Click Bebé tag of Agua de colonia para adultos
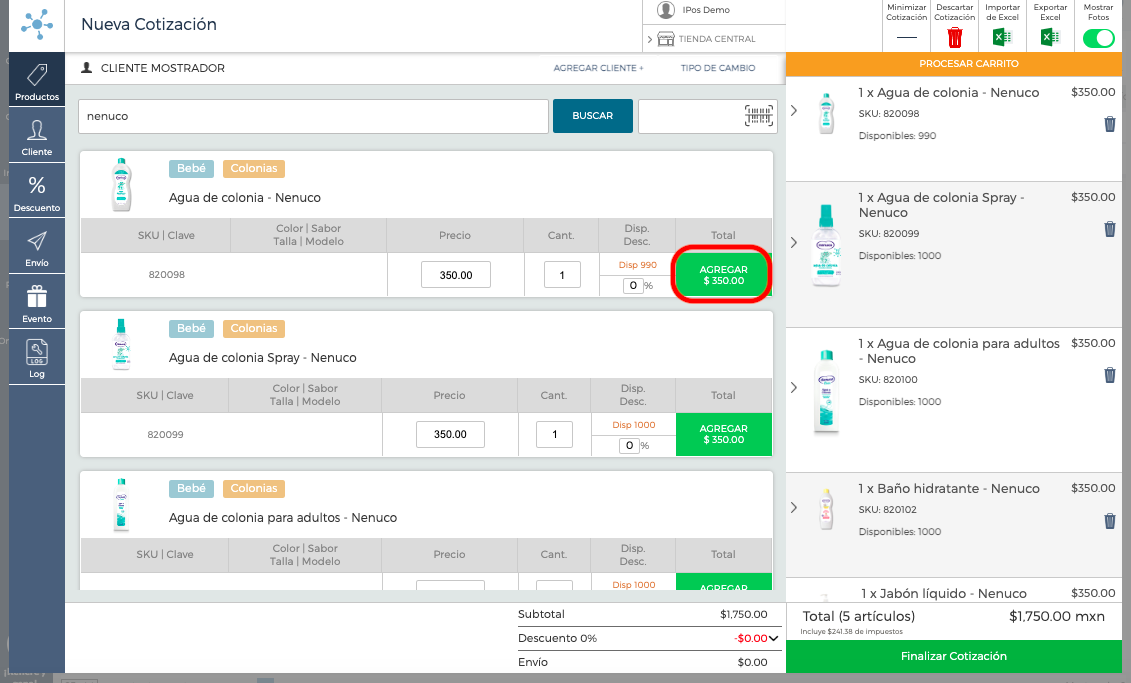The height and width of the screenshot is (683, 1131). click(191, 488)
